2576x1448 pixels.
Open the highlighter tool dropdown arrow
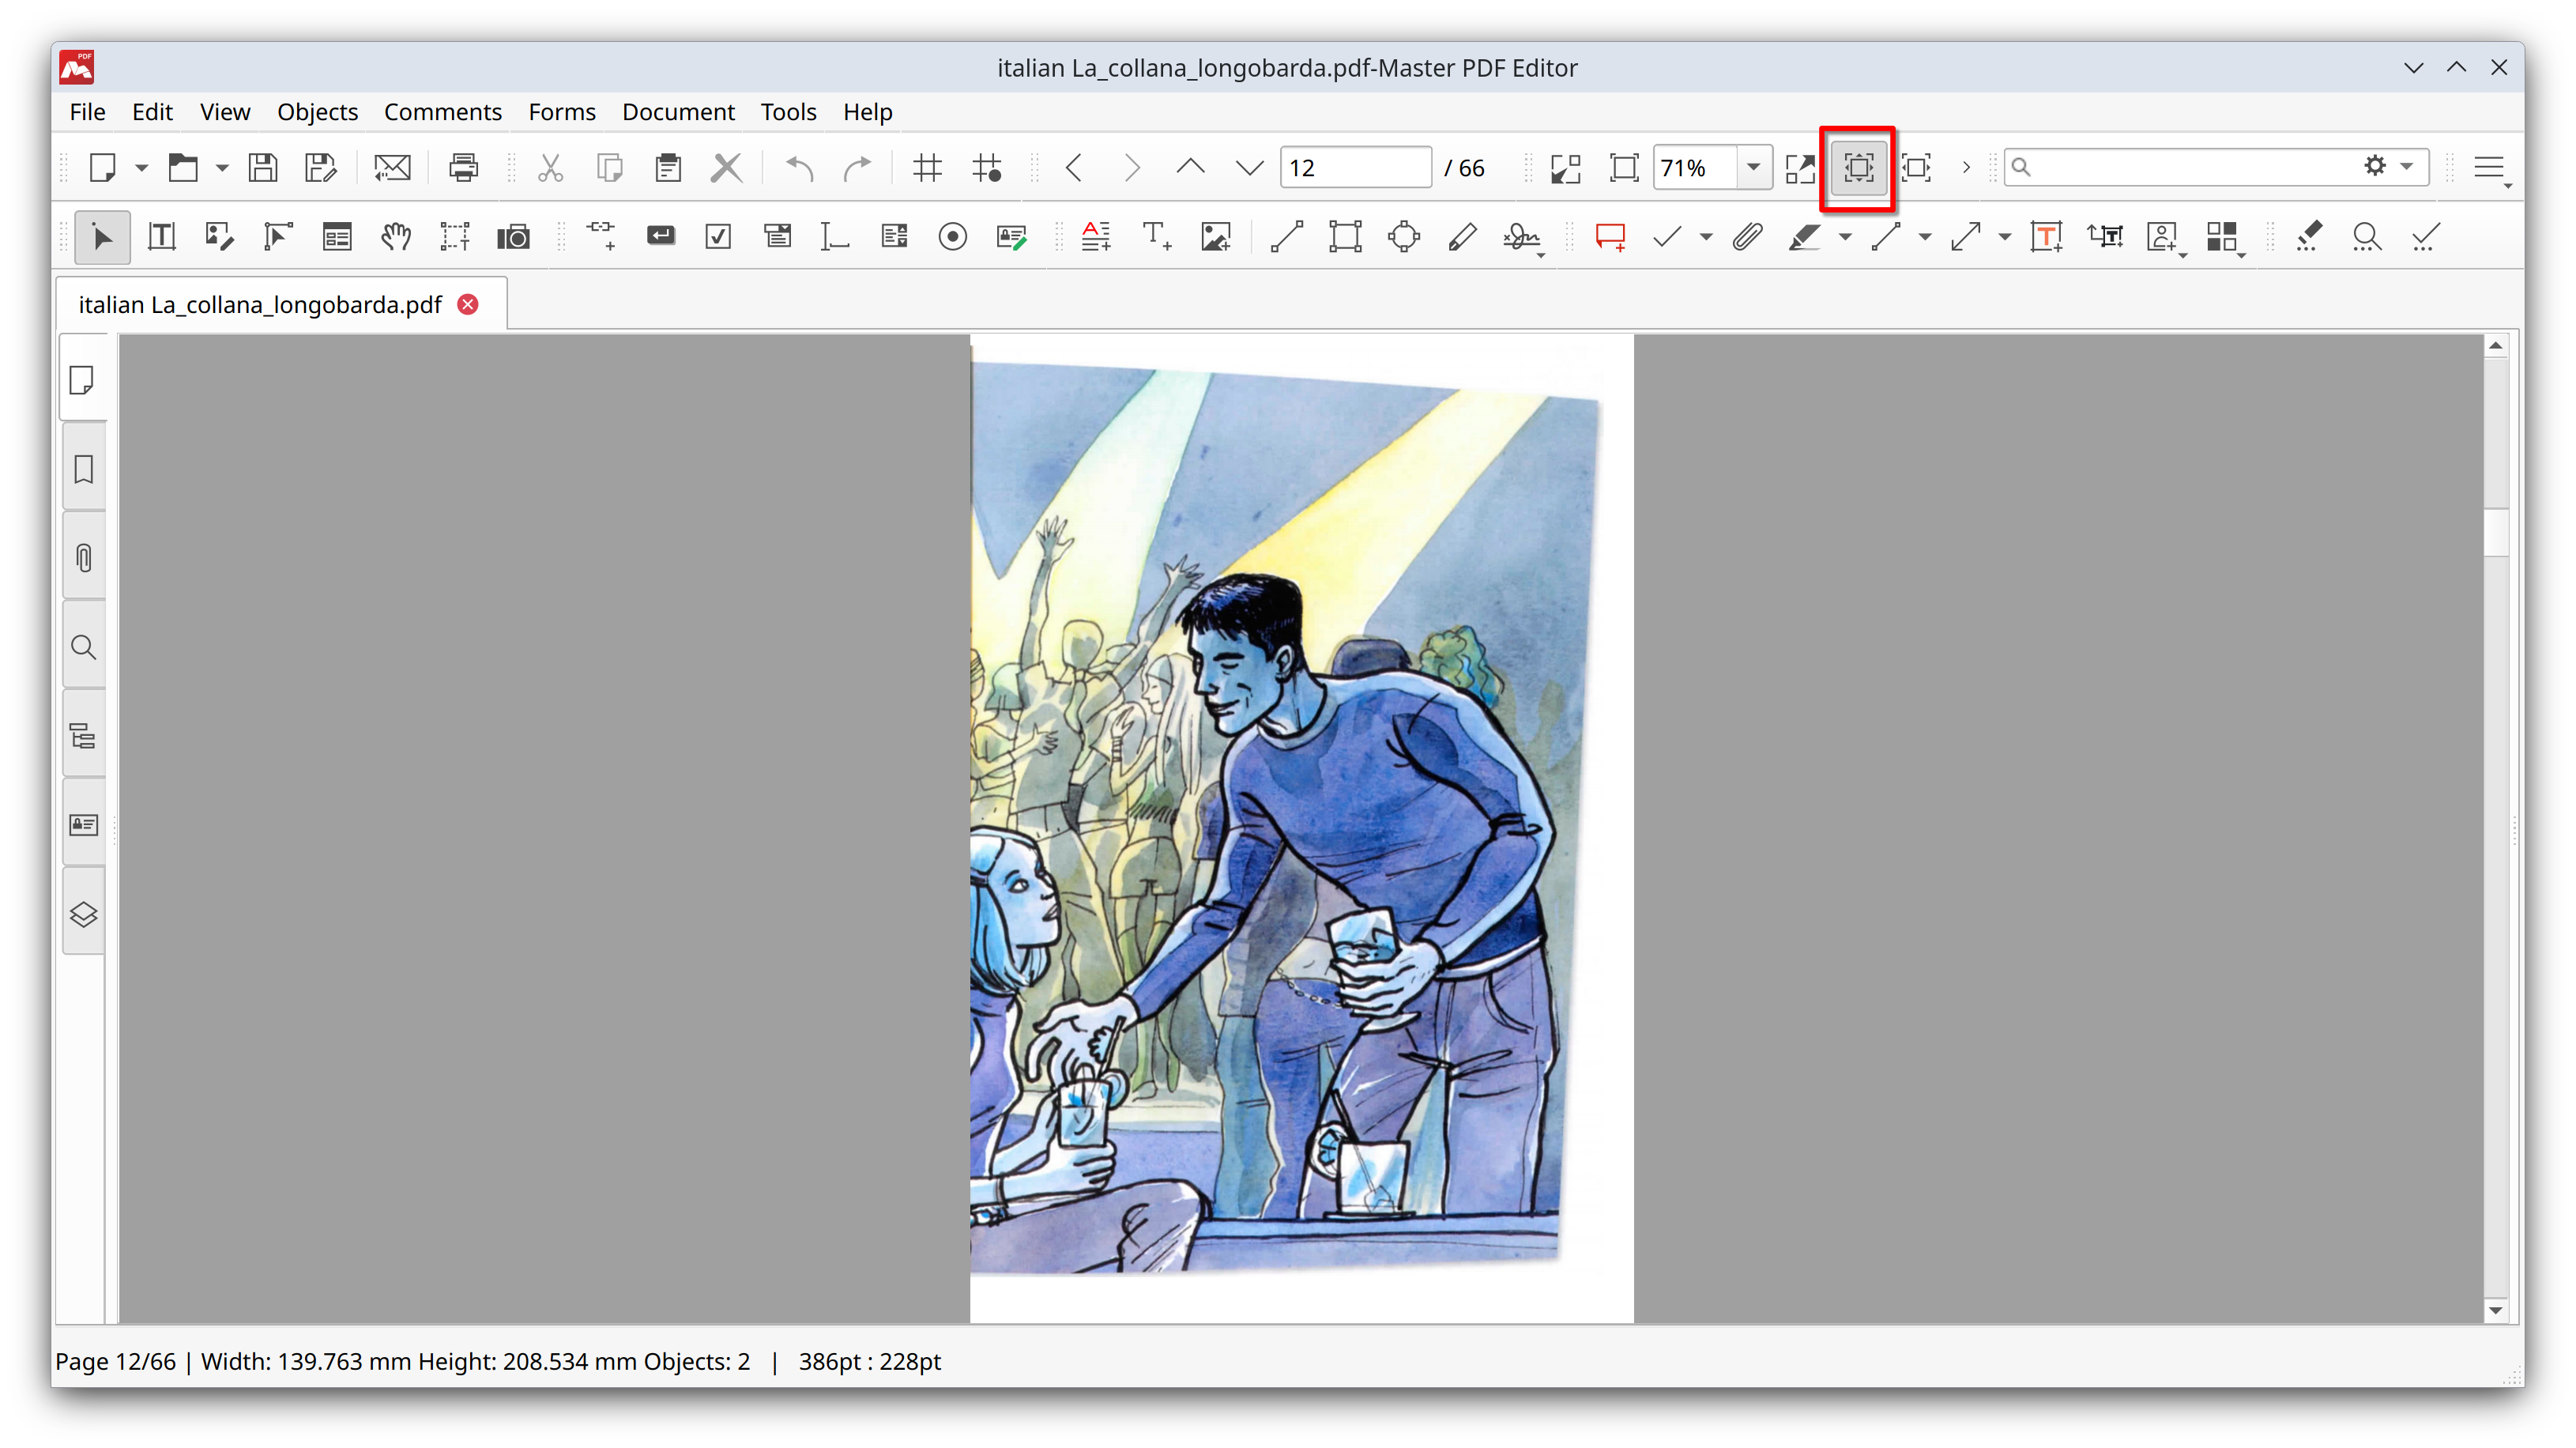coord(1845,237)
